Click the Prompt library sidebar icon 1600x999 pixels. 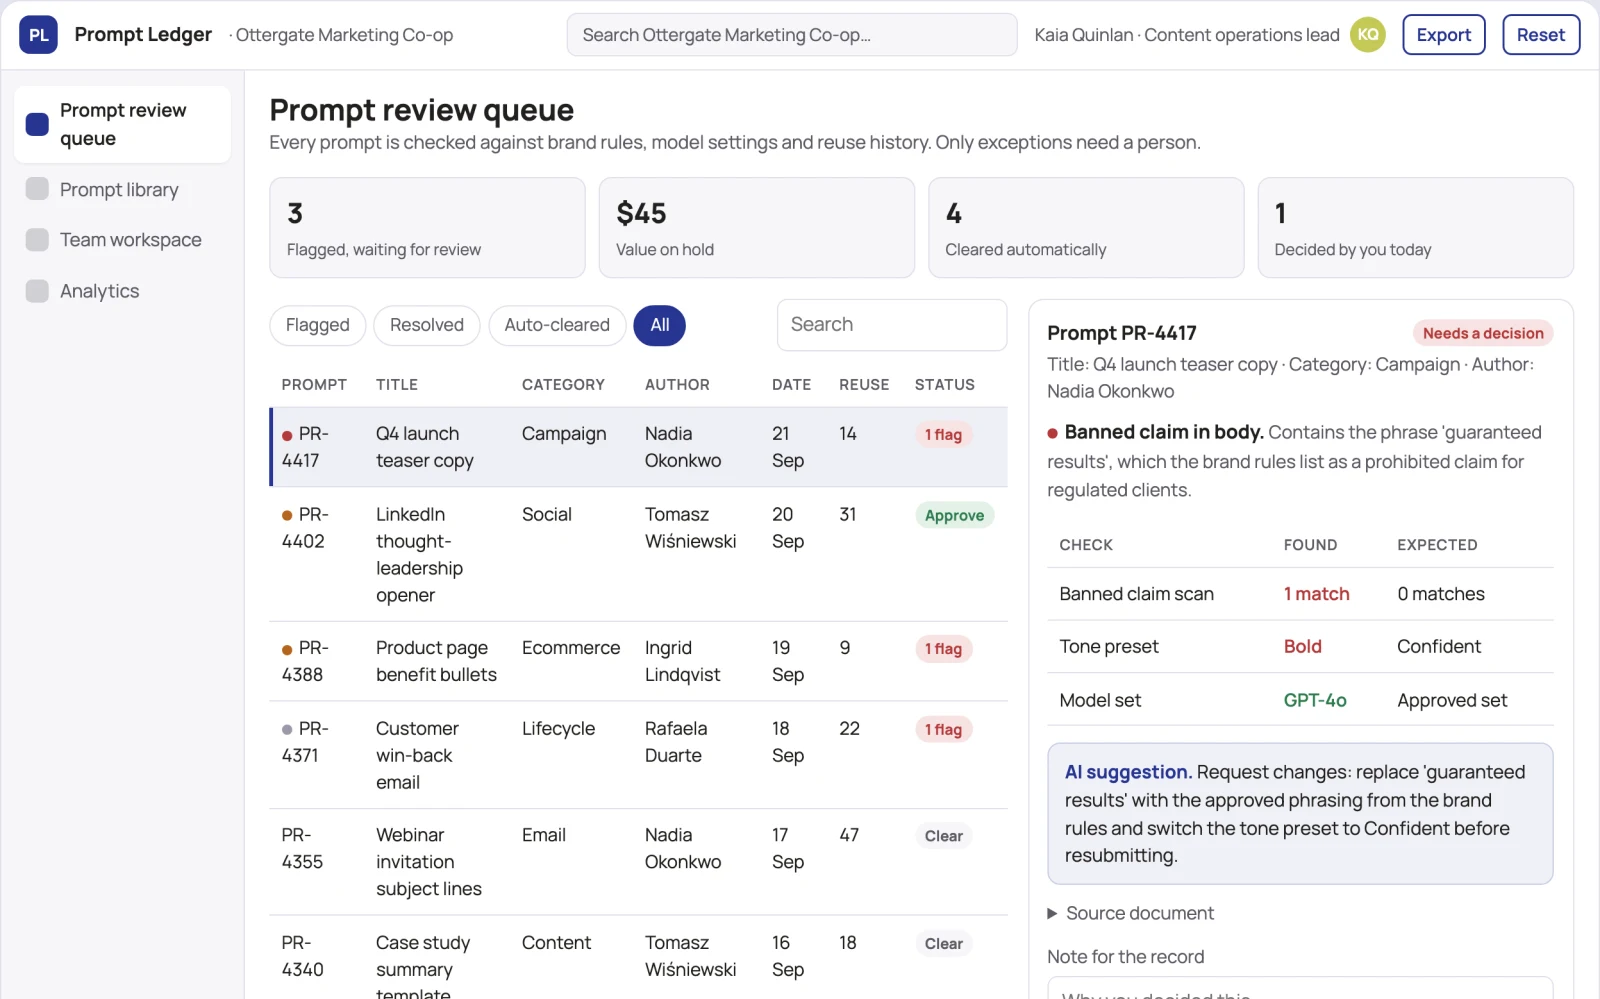pyautogui.click(x=37, y=189)
